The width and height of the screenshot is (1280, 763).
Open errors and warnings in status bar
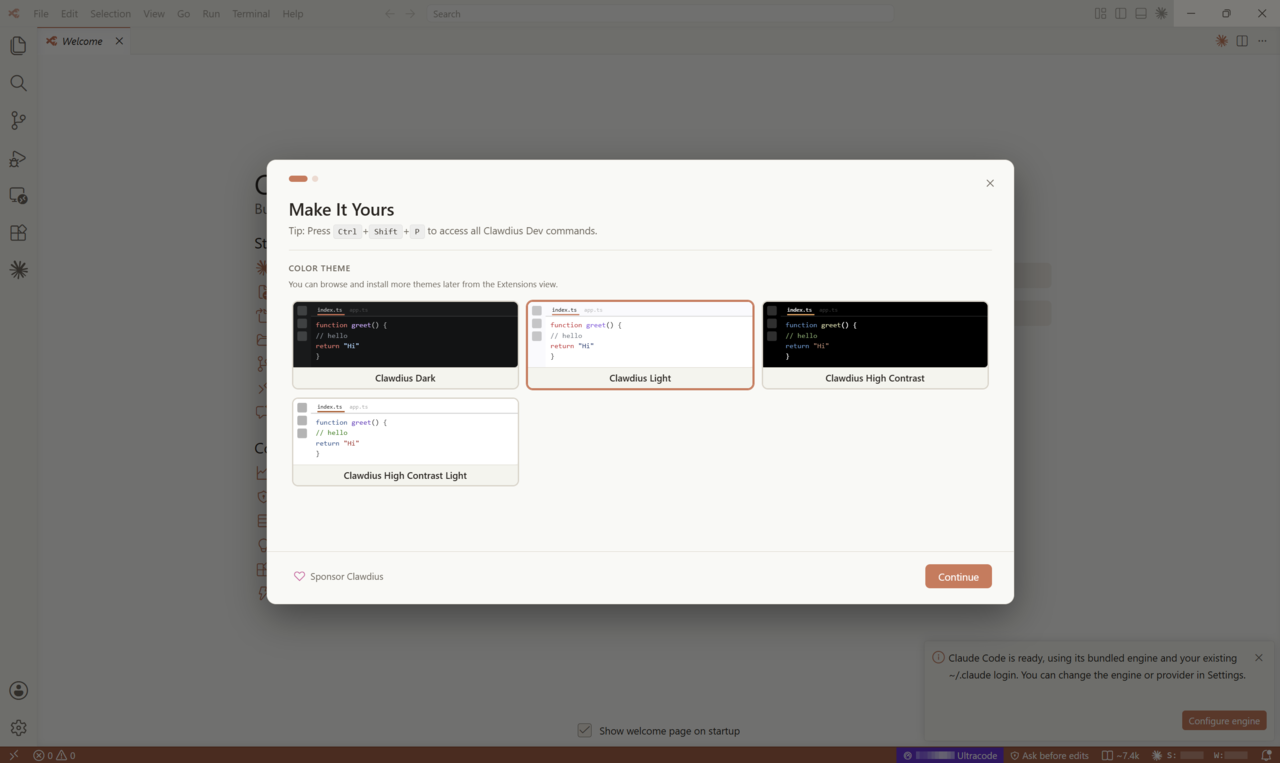point(54,755)
